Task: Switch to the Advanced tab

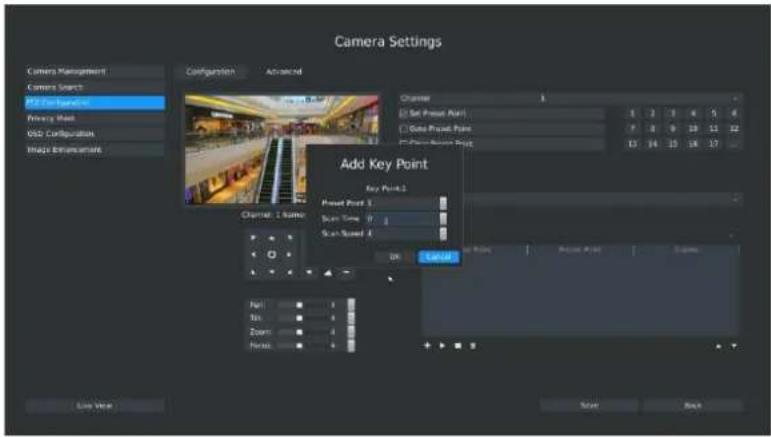Action: click(x=284, y=72)
